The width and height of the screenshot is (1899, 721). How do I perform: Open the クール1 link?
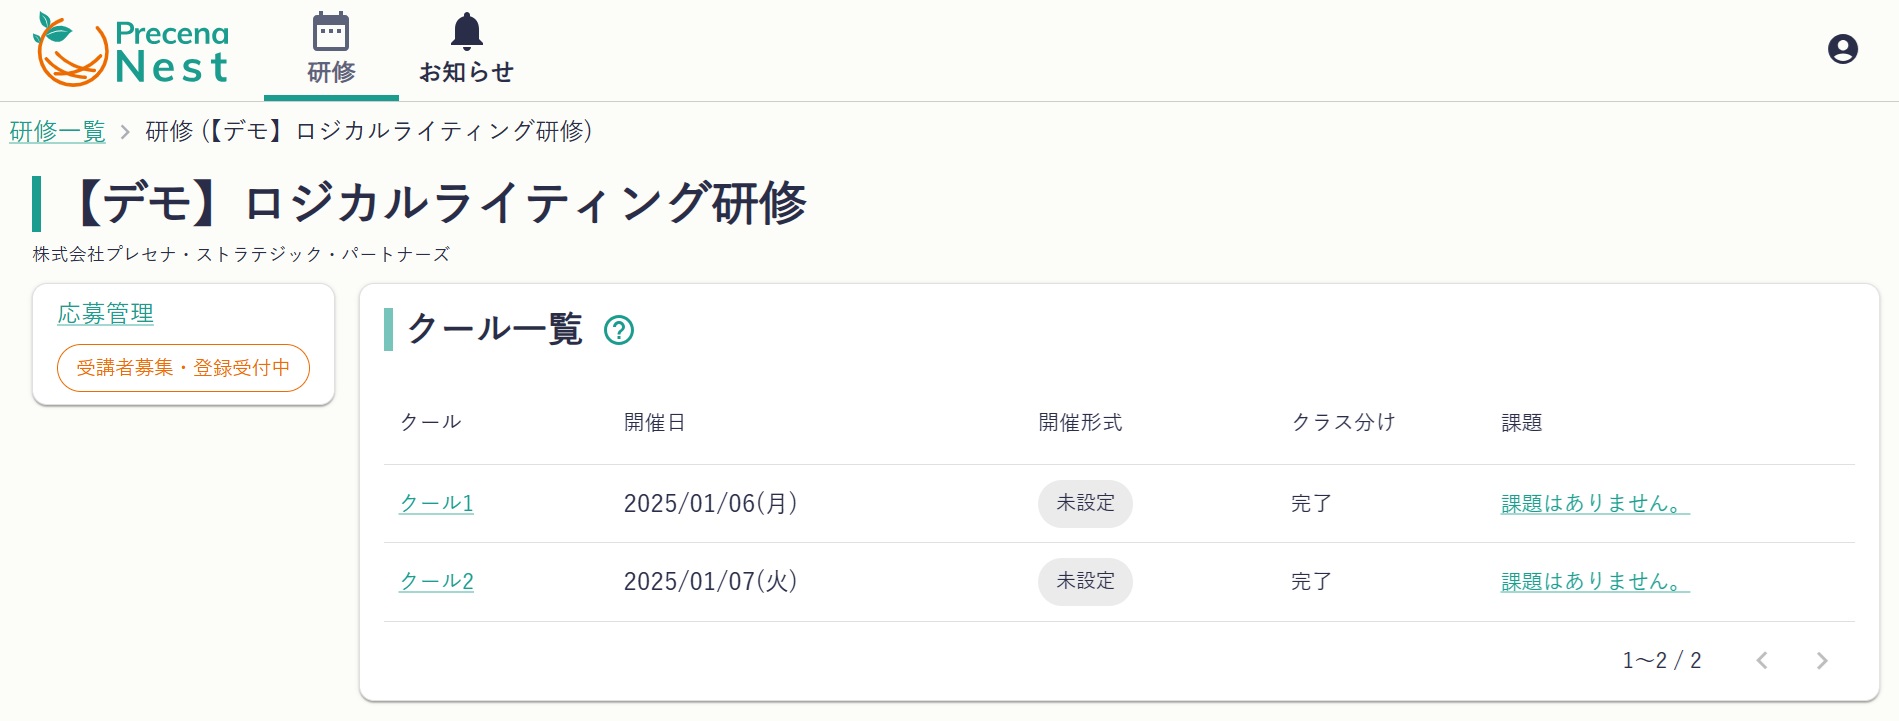click(x=437, y=503)
